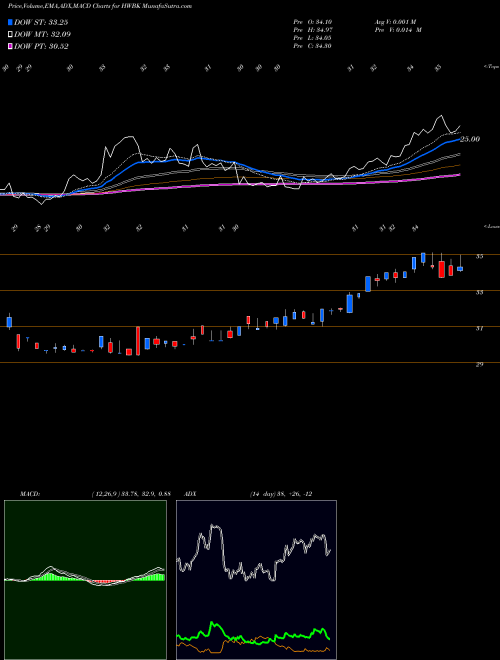
Task: Select the 'DOW ST: 33.23' legend label
Action: click(41, 22)
